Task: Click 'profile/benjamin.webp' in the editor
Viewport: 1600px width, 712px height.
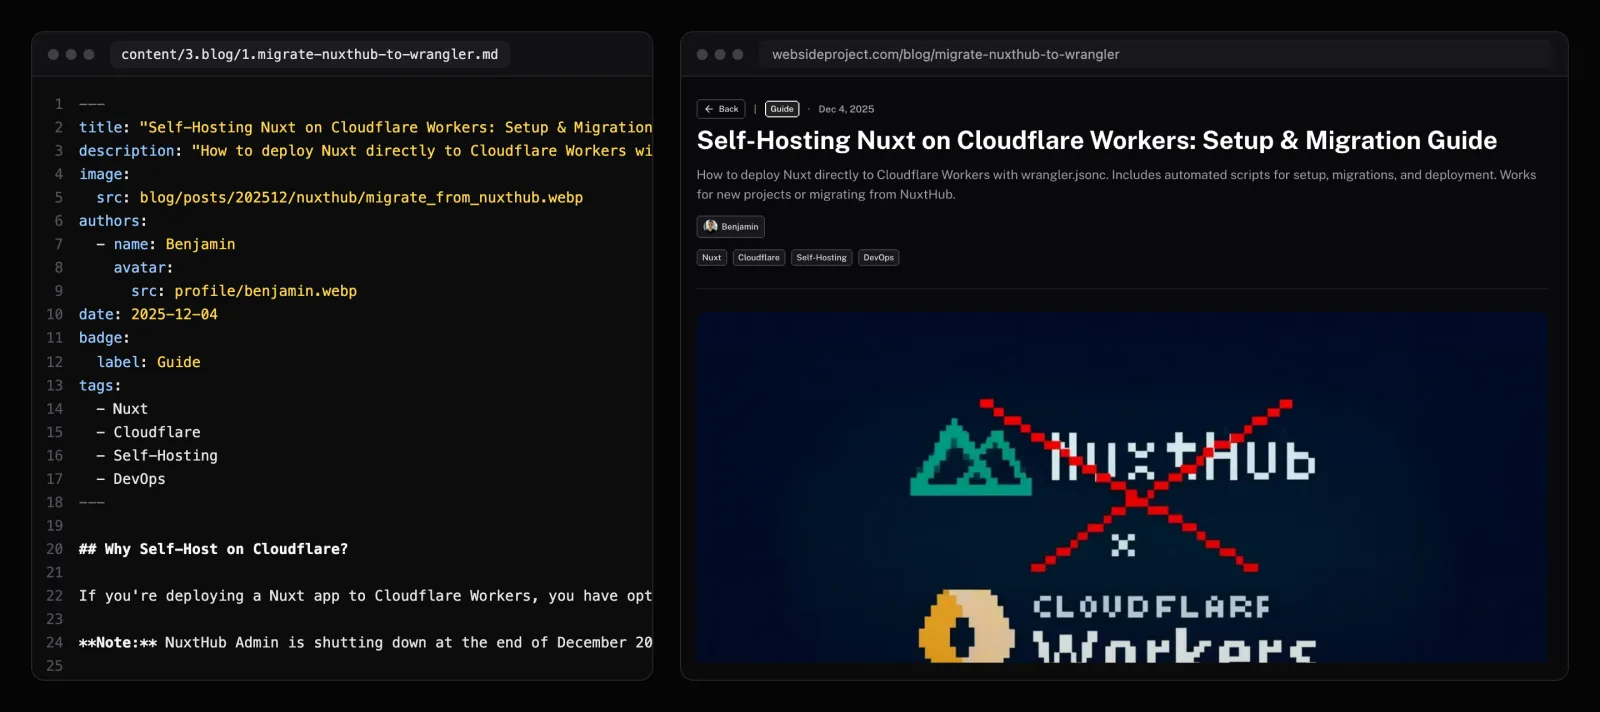Action: point(266,291)
